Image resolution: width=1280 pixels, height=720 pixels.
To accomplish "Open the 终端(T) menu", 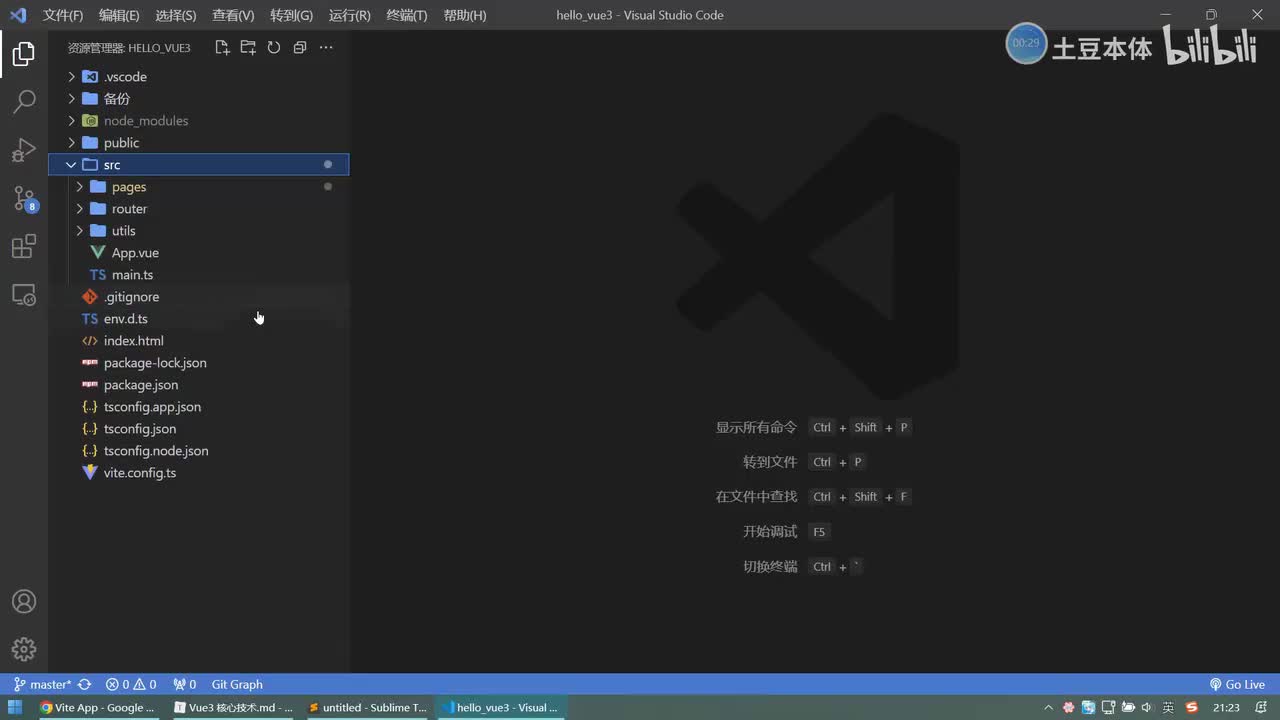I will point(406,15).
